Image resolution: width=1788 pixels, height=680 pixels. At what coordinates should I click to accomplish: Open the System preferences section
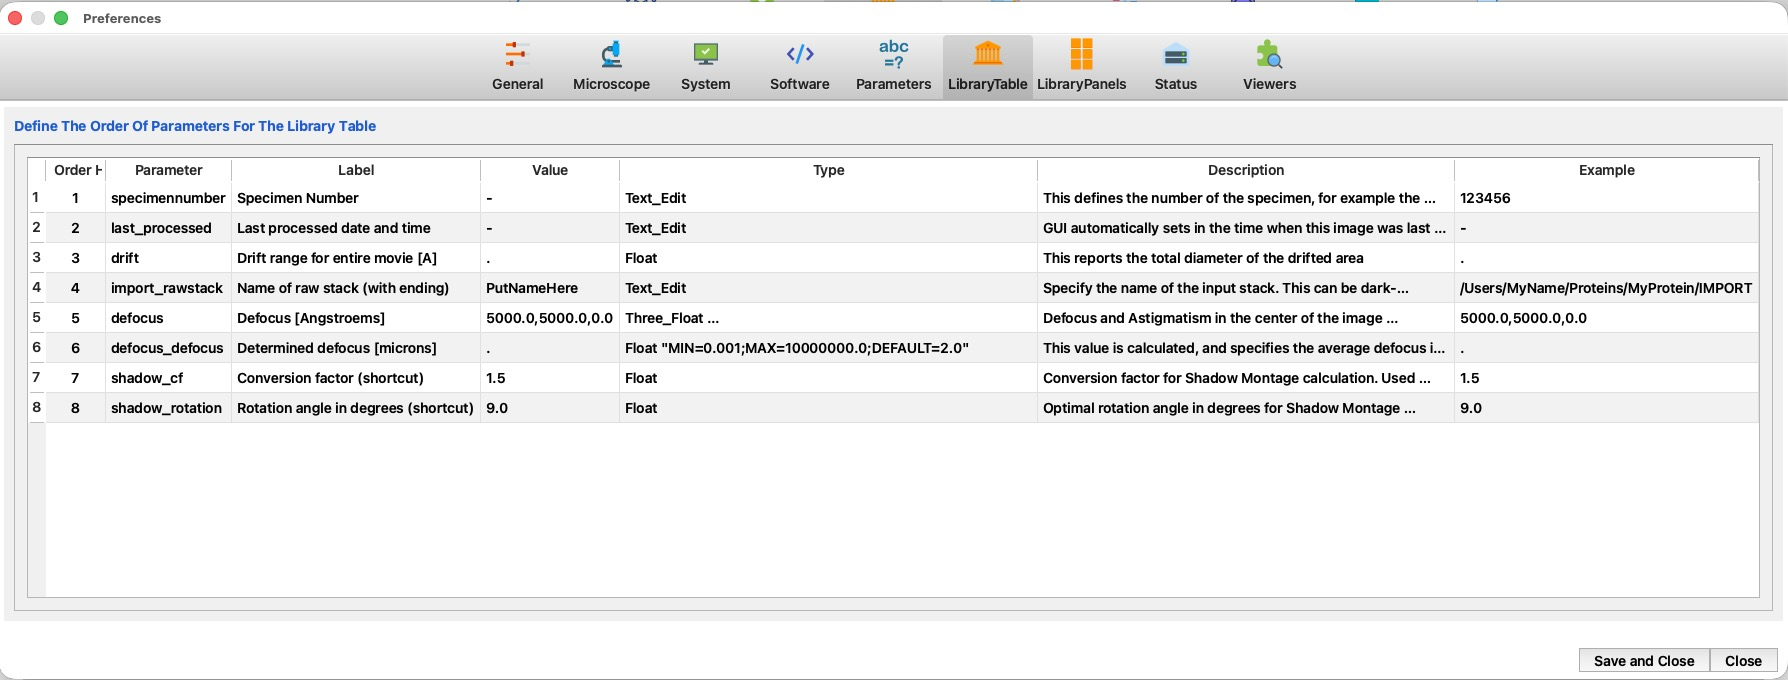pos(705,66)
